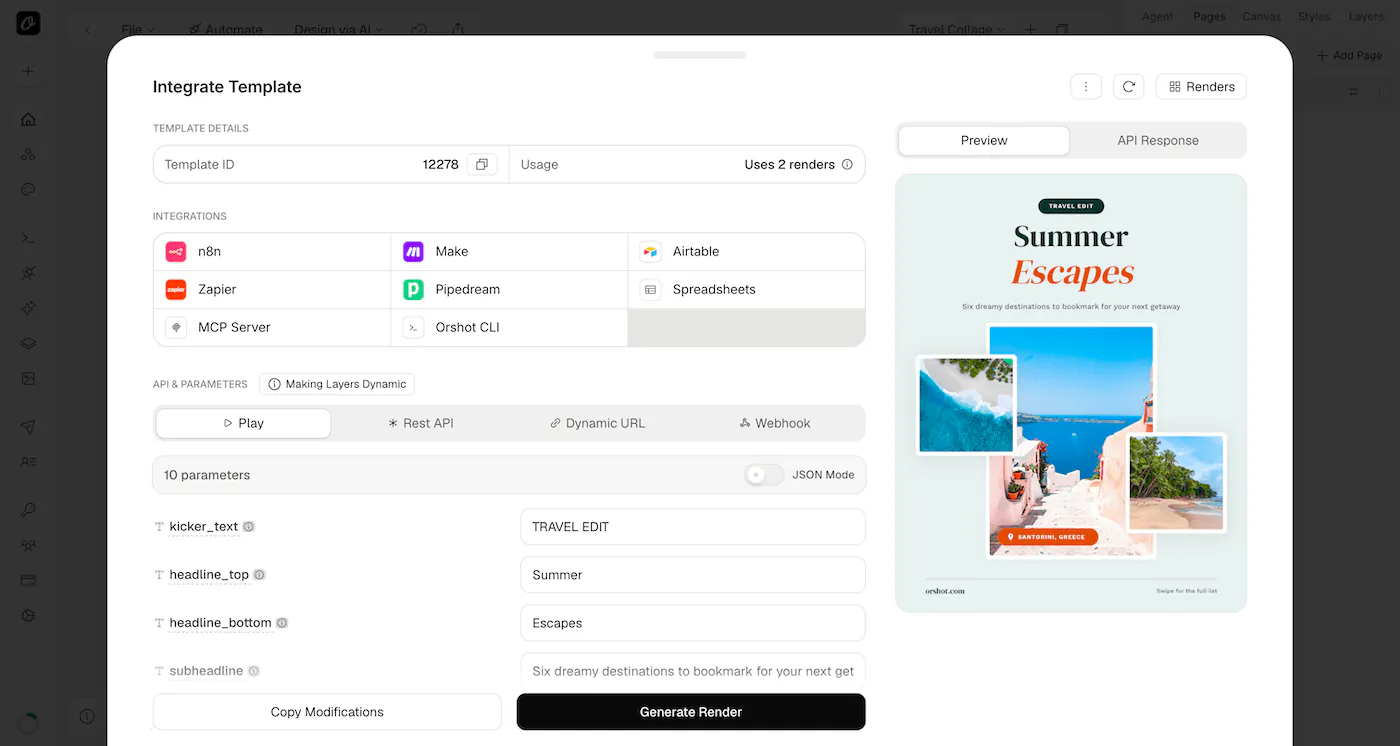Click the Summer Escapes preview image
Screen dimensions: 1400x746
tap(1071, 393)
